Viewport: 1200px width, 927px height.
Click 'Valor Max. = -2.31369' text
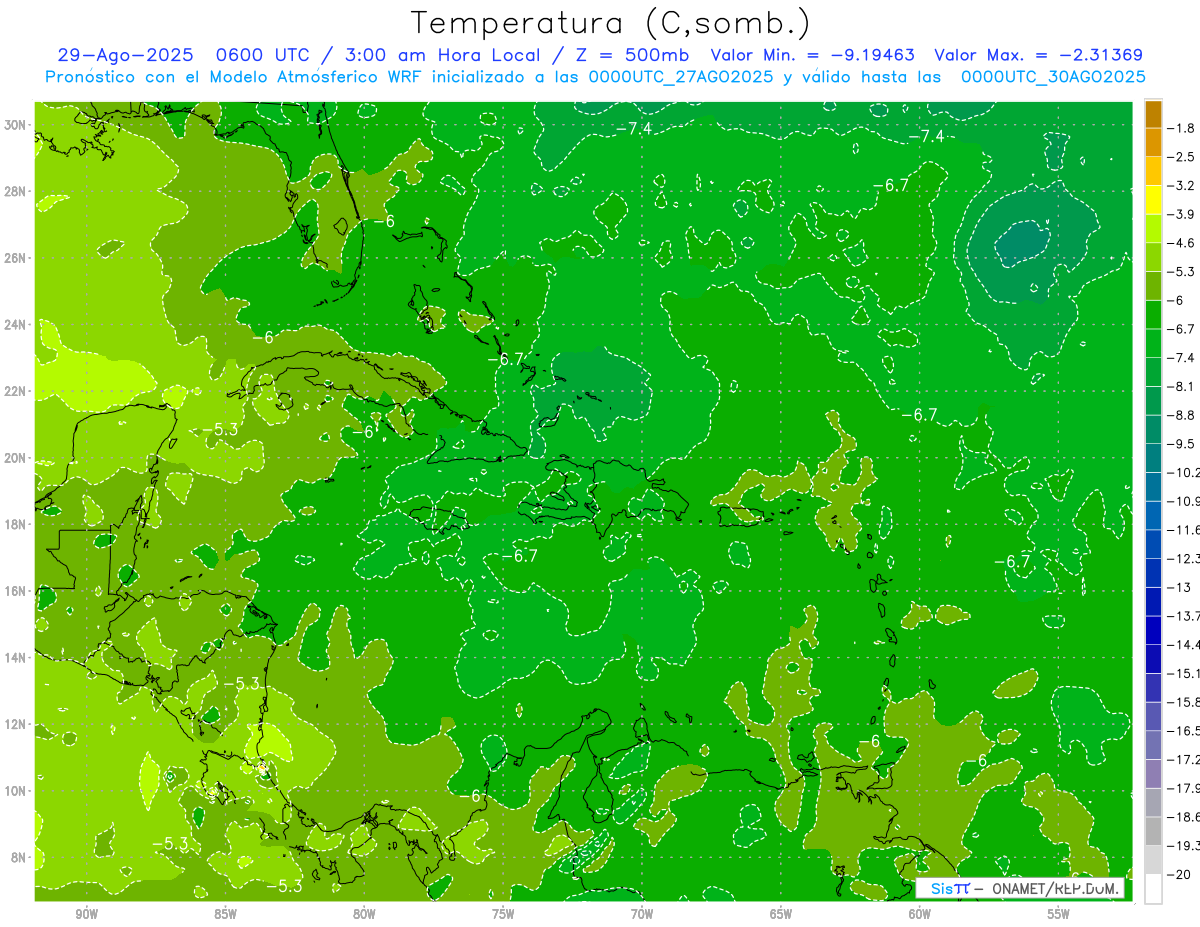click(1038, 55)
